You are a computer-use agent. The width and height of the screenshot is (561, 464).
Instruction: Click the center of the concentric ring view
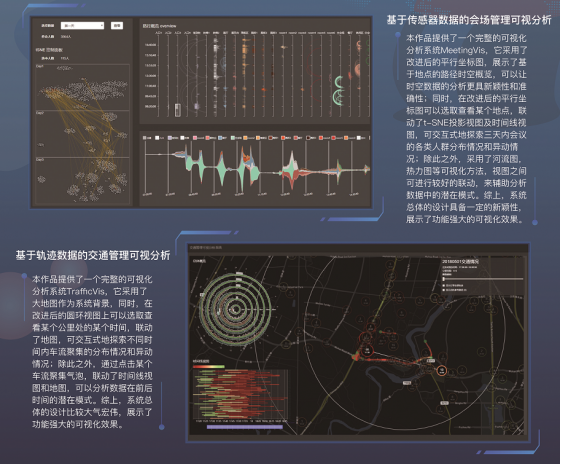click(236, 309)
